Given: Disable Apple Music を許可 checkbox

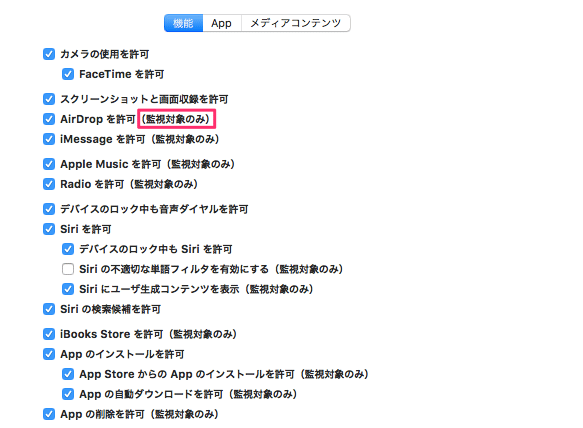Looking at the screenshot, I should point(49,164).
